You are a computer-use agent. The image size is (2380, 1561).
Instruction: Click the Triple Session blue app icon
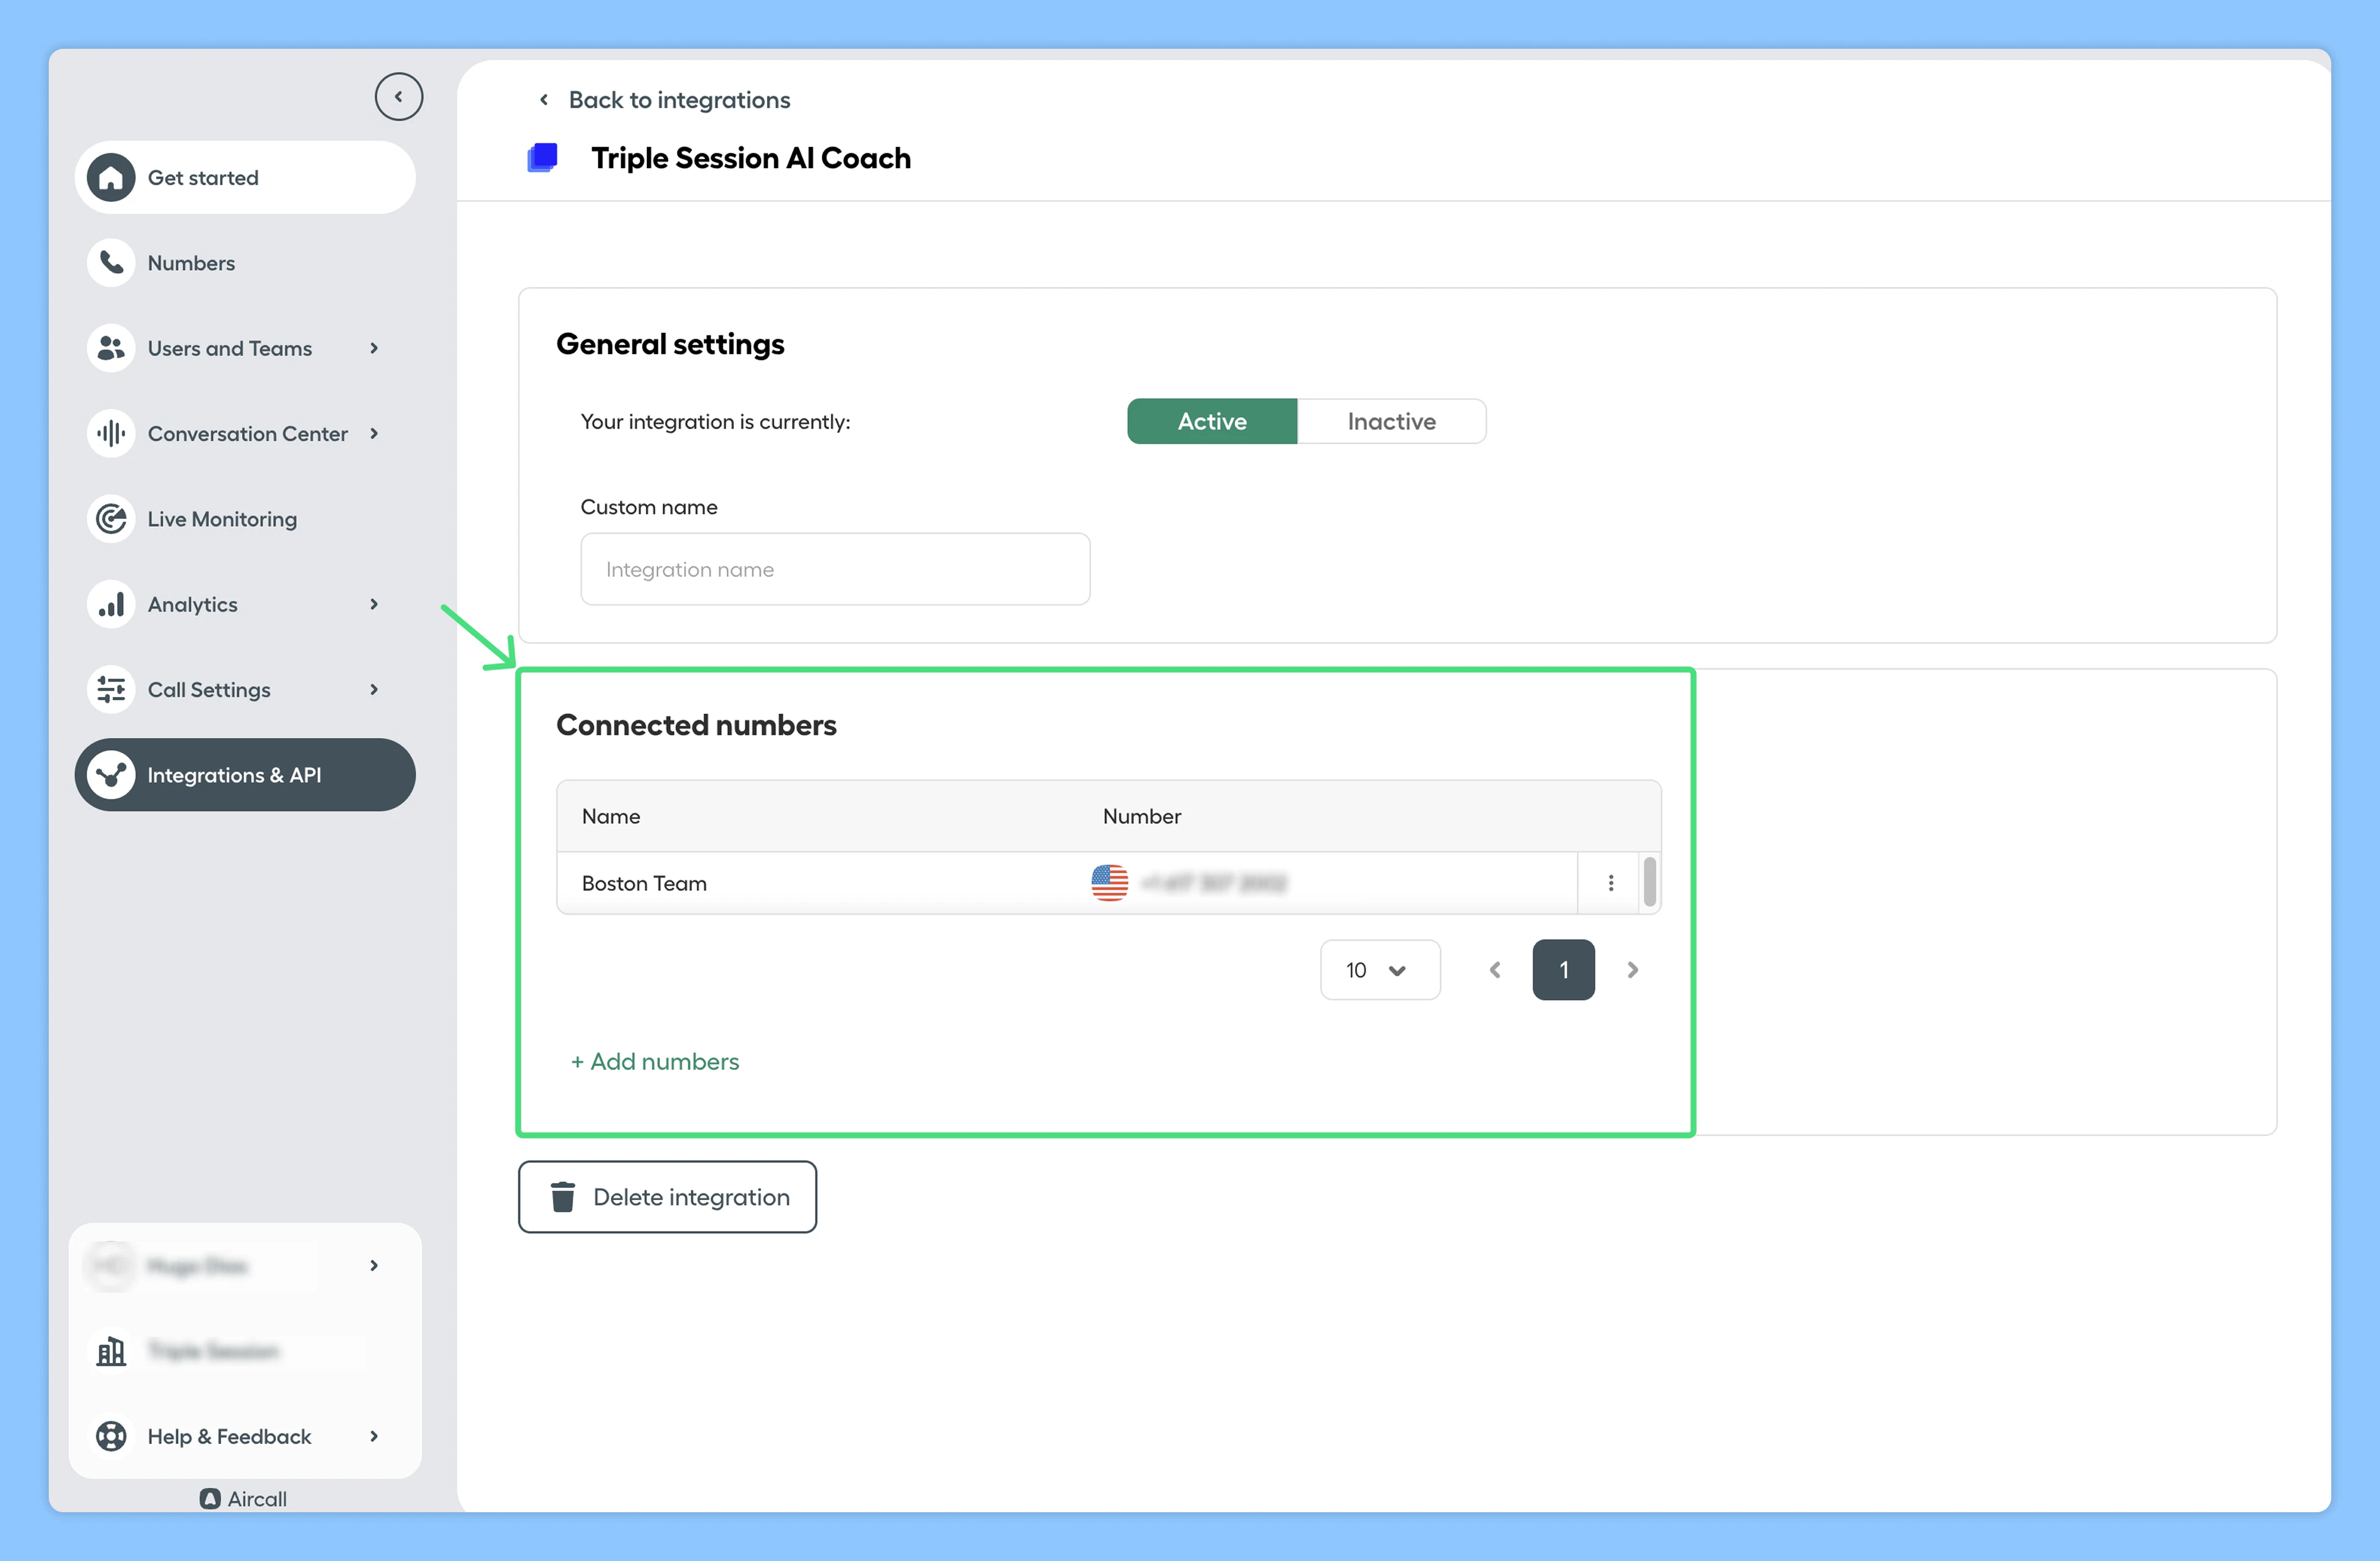tap(542, 158)
